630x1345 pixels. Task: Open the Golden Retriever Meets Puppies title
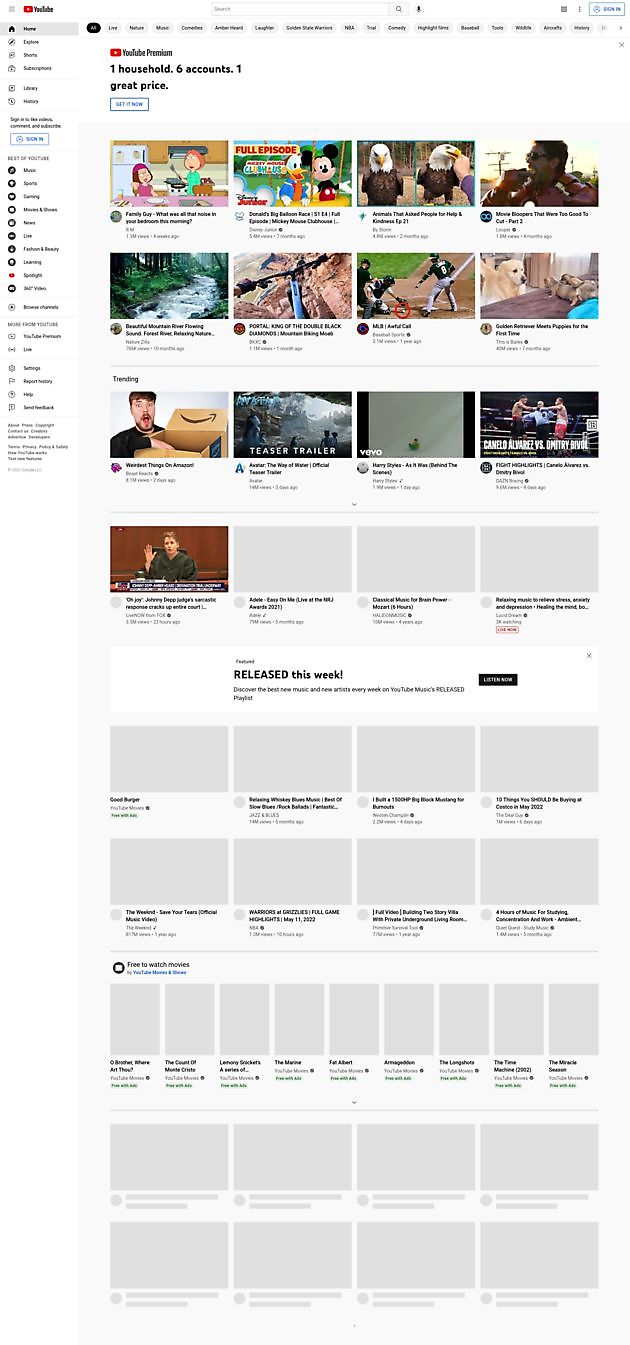click(542, 329)
